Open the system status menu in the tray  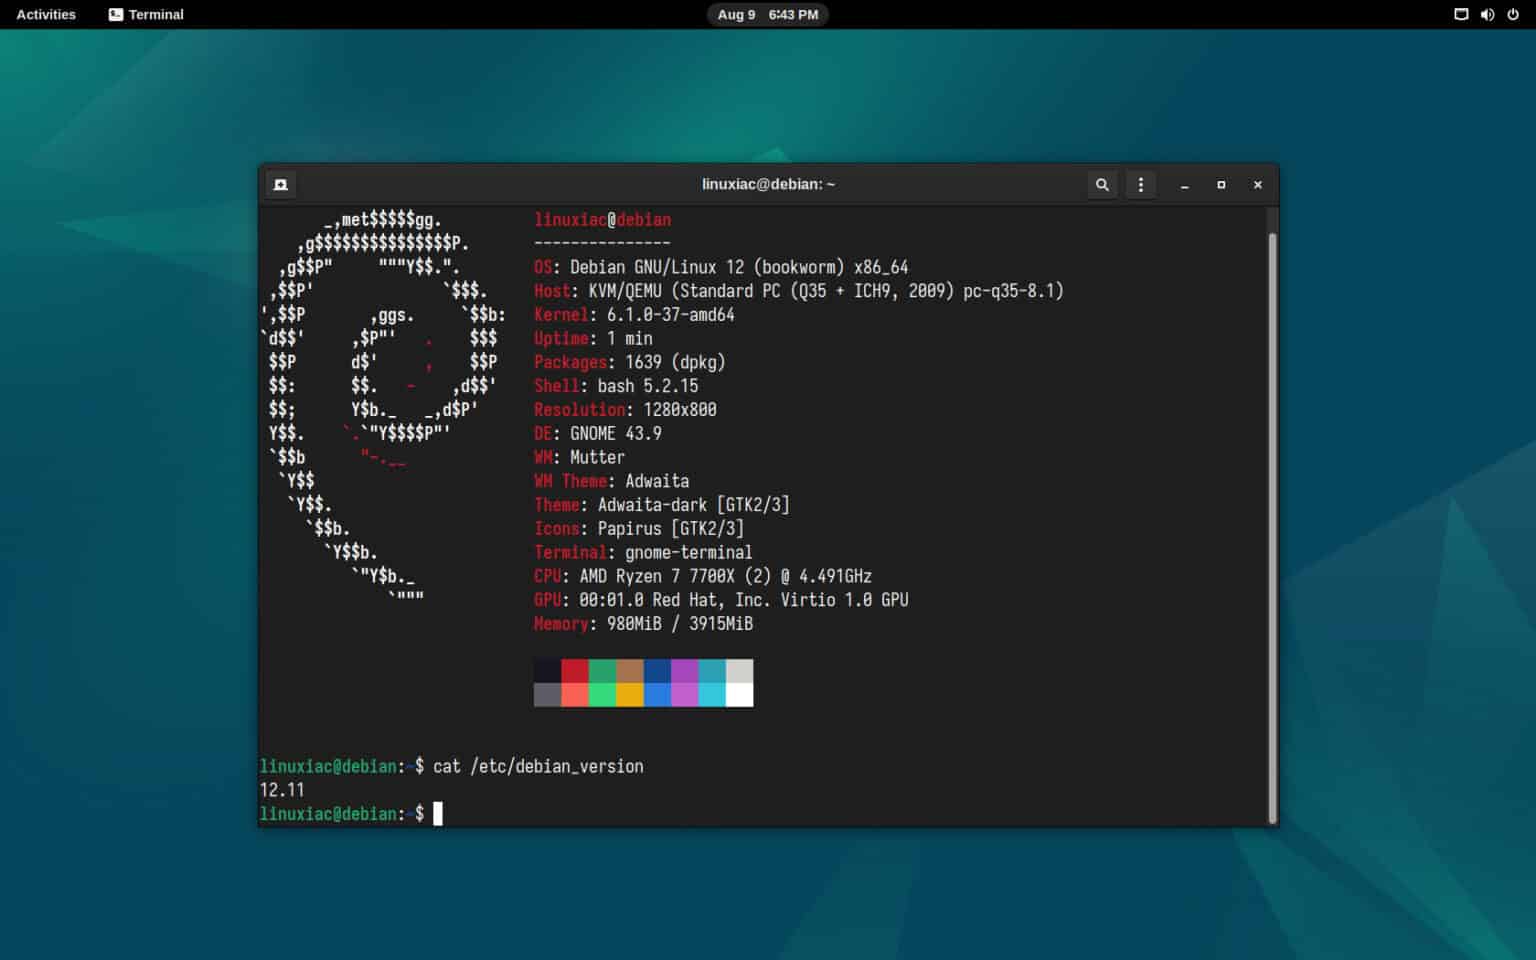(1487, 14)
